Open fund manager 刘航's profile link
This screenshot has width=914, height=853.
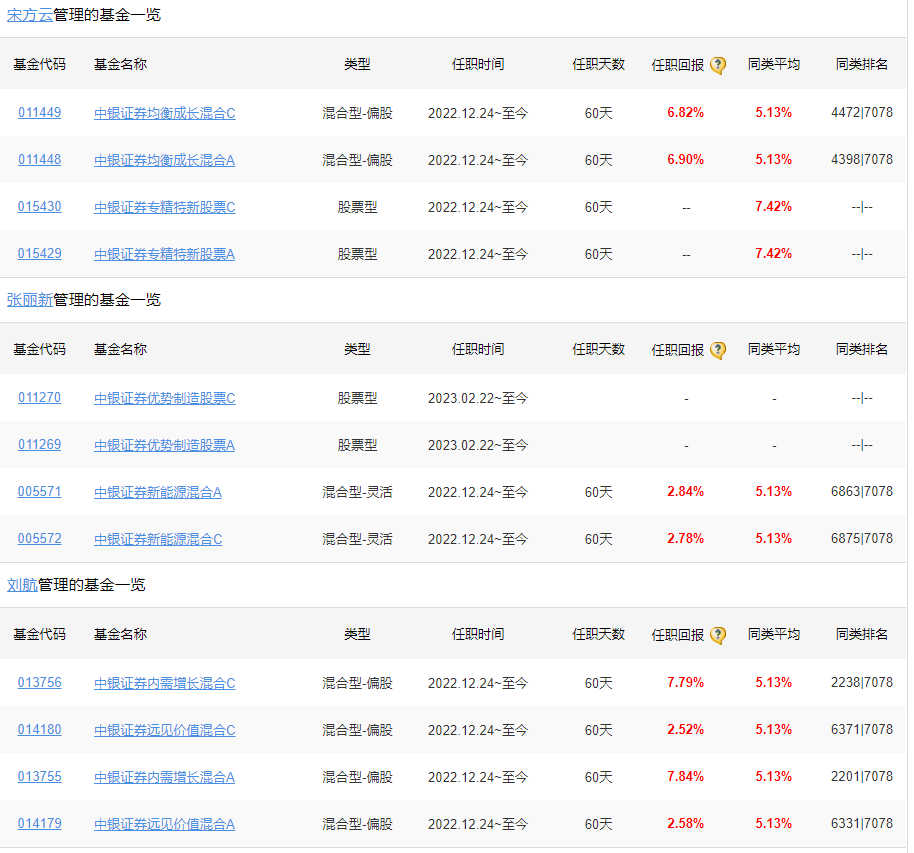(x=22, y=585)
